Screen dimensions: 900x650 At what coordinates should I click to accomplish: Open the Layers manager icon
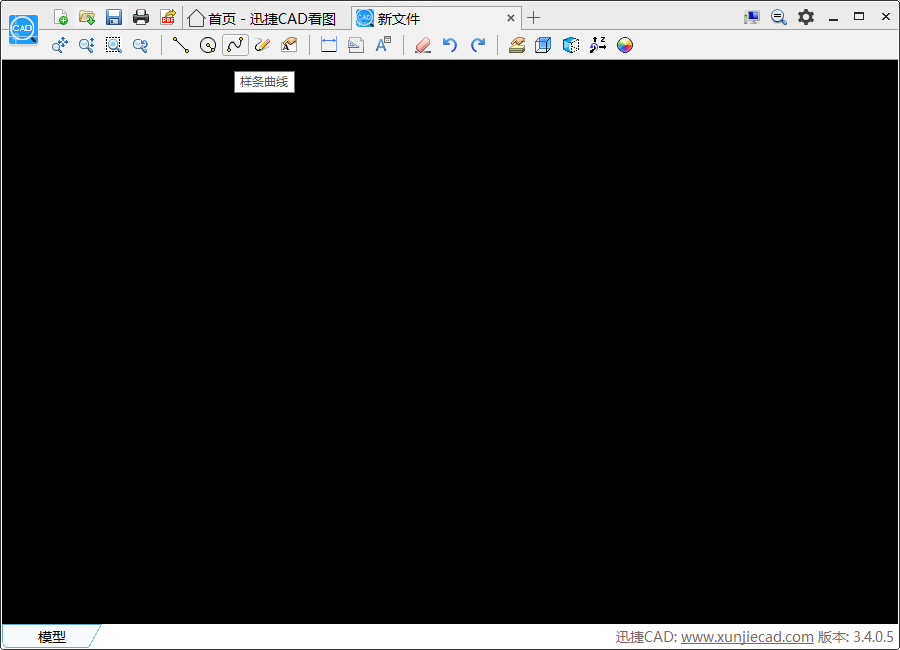point(516,45)
